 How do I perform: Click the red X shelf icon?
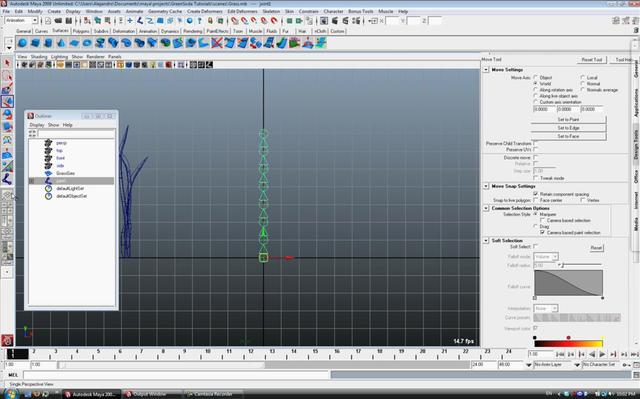217,43
